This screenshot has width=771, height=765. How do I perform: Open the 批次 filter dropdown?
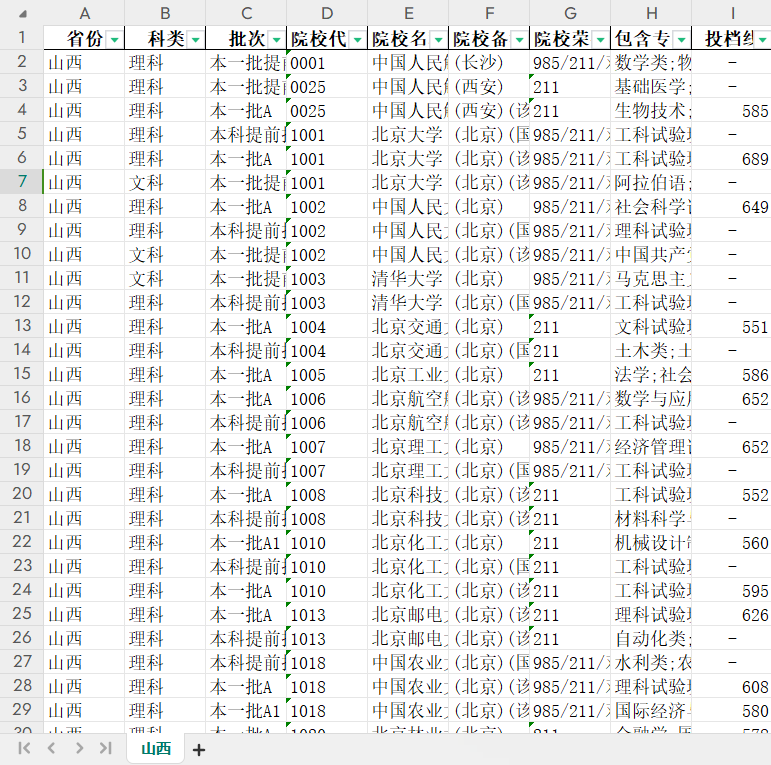277,39
